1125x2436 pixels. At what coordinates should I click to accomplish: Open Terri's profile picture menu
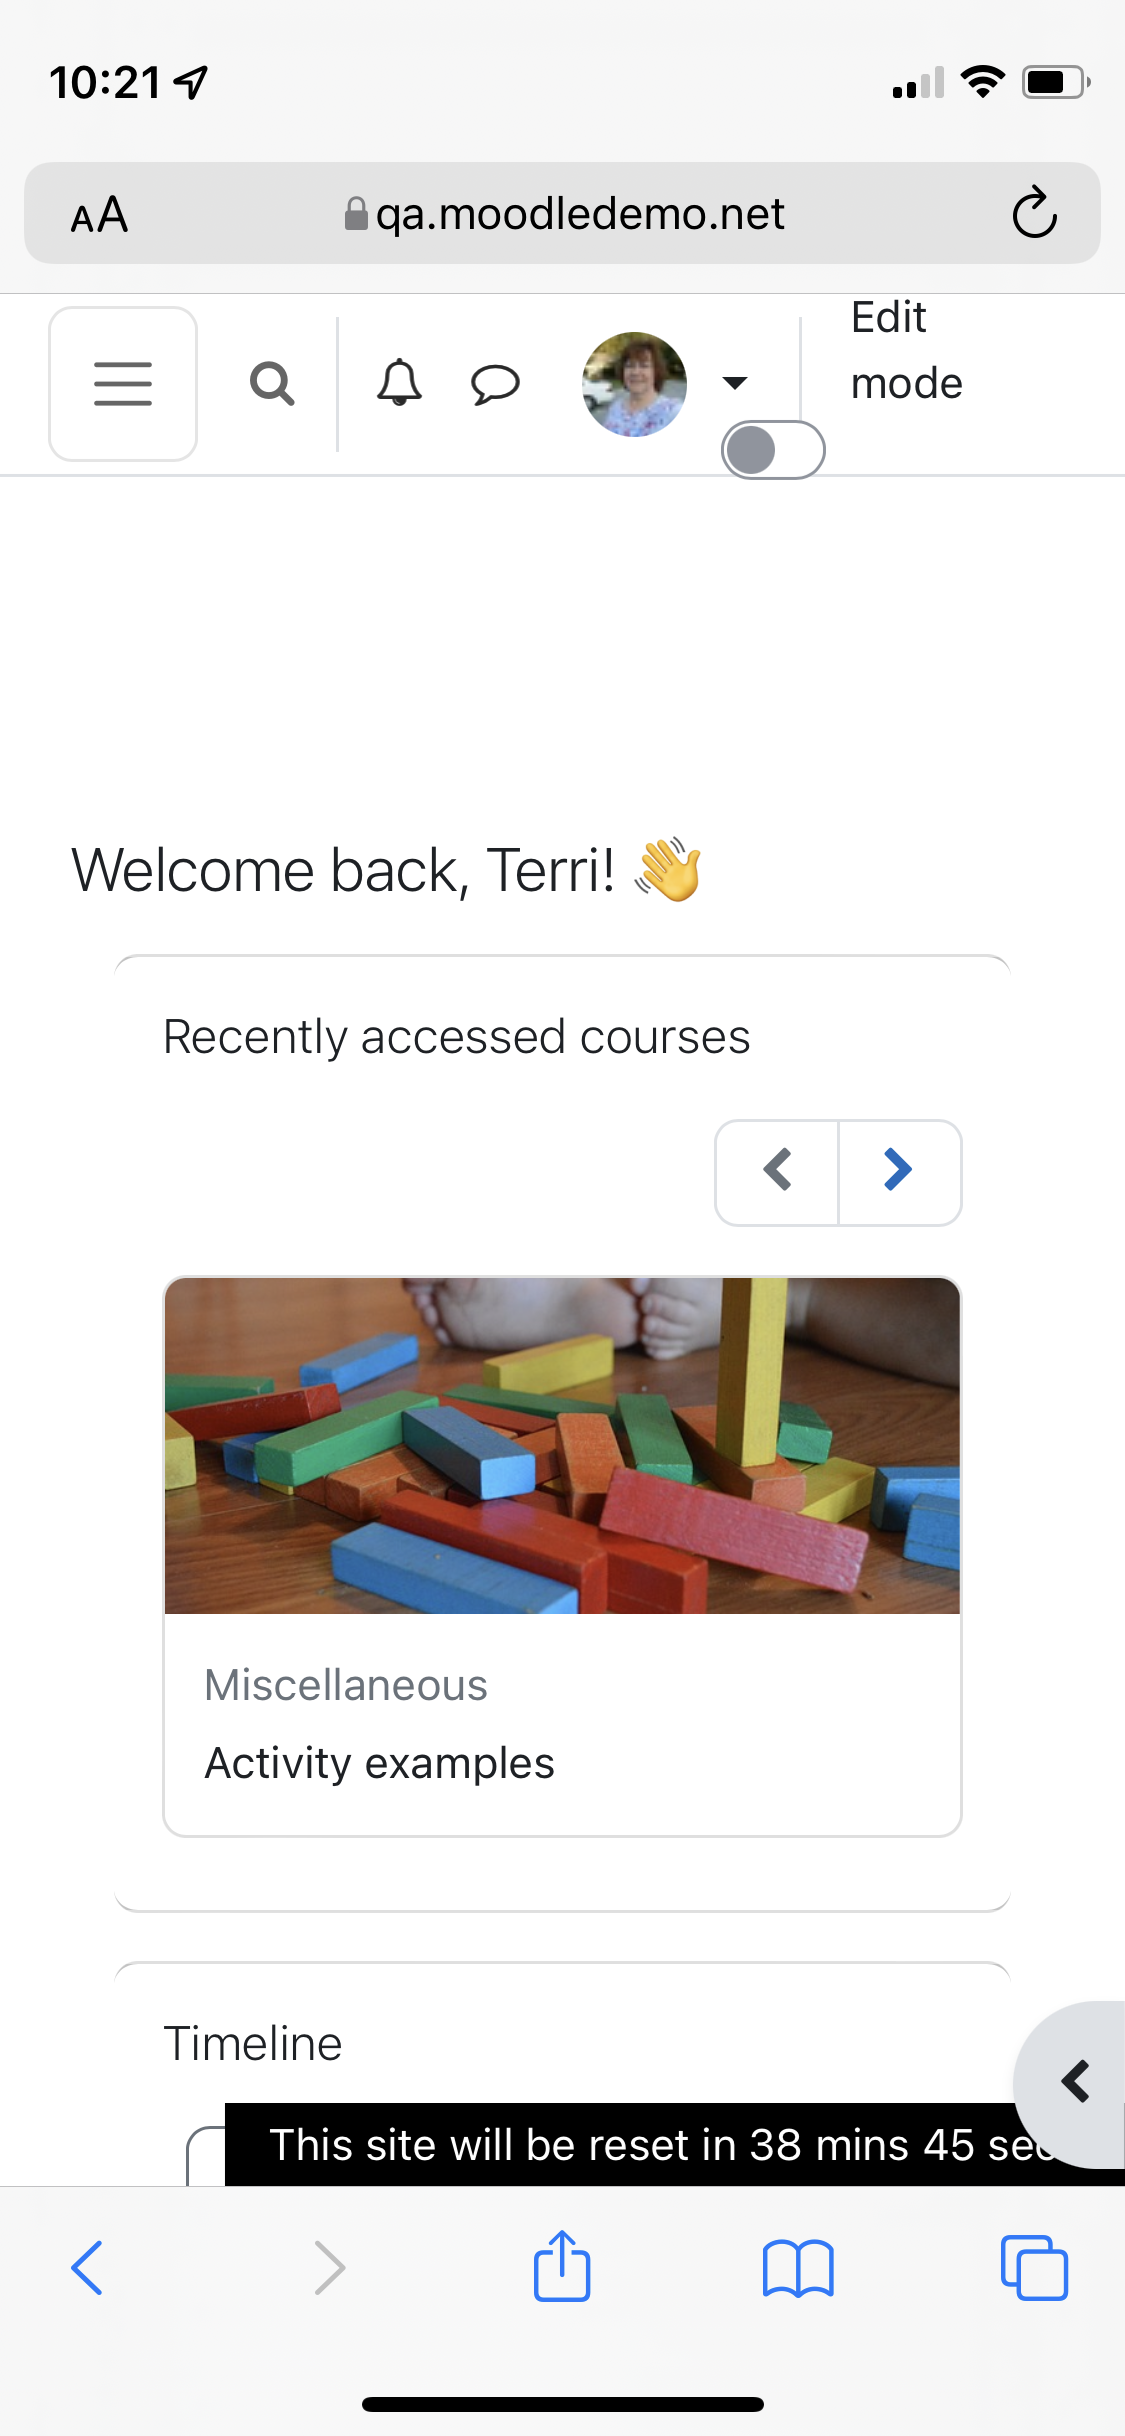(634, 384)
